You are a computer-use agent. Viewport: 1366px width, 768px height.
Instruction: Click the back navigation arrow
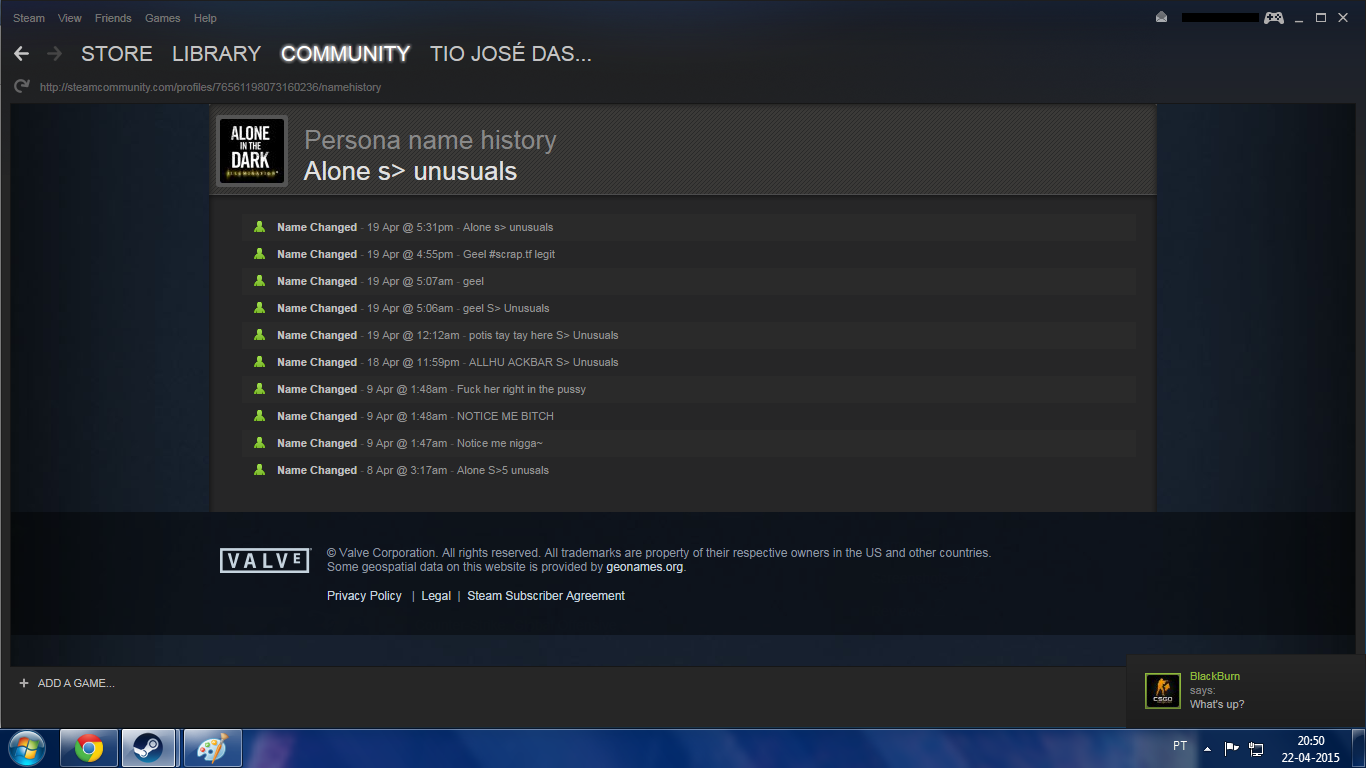point(21,54)
